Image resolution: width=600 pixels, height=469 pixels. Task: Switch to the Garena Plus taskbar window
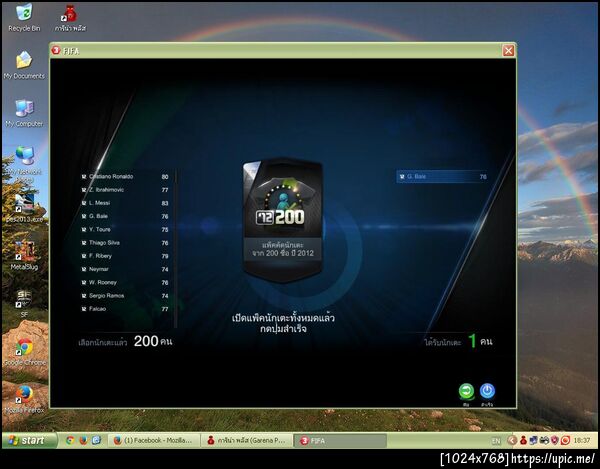247,441
